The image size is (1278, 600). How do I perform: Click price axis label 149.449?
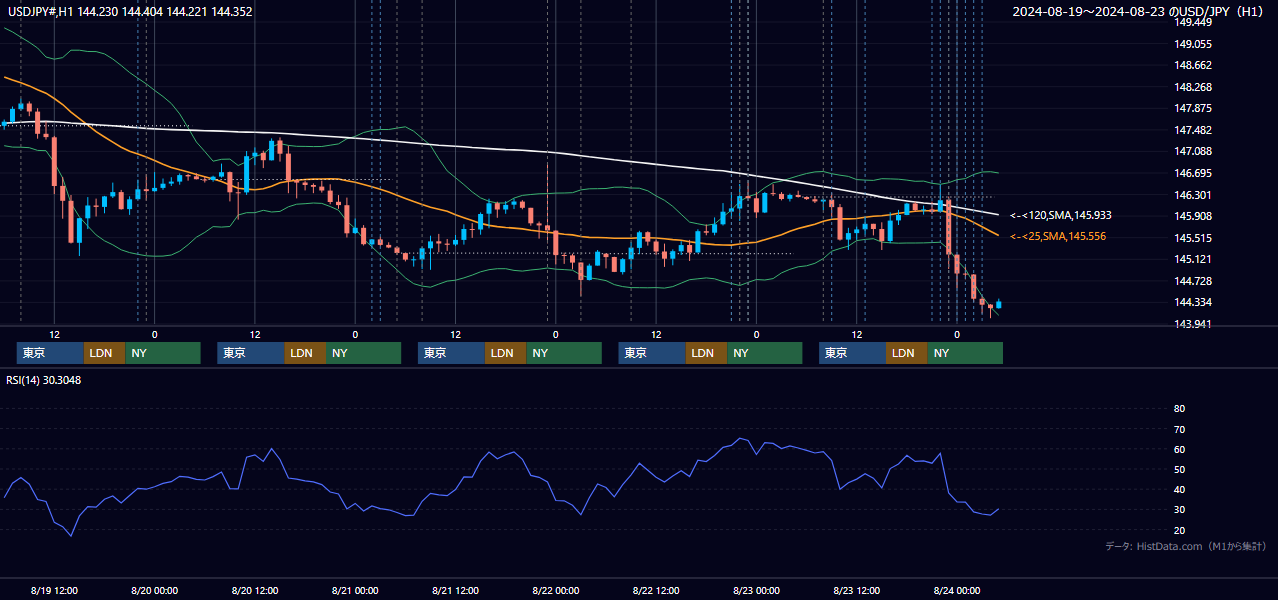pyautogui.click(x=1193, y=22)
